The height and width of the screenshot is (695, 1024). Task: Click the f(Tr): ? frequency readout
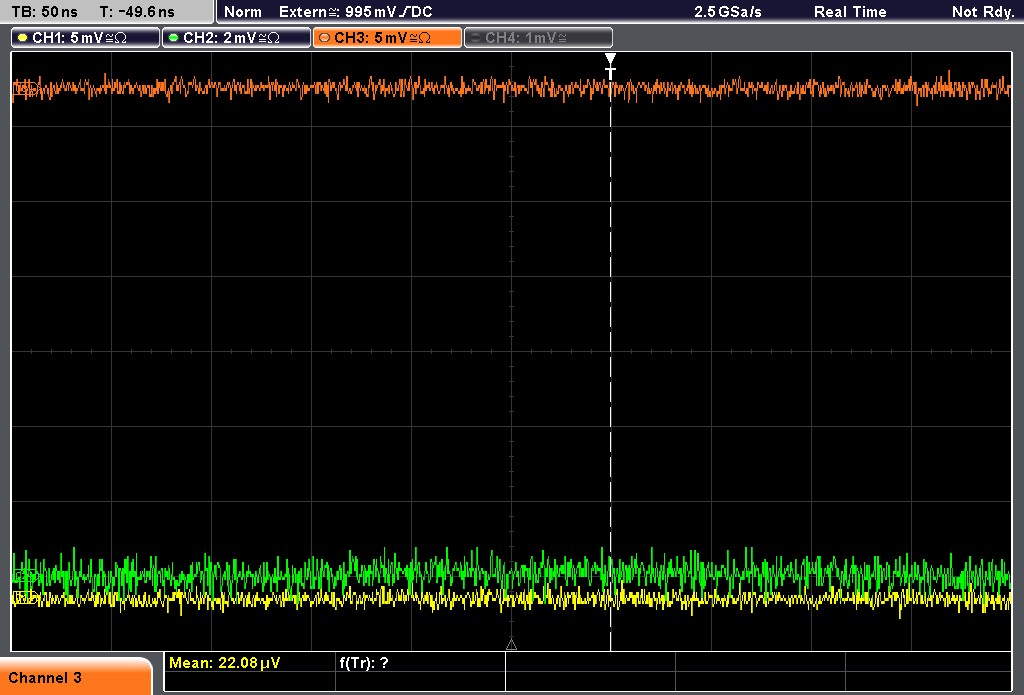364,663
